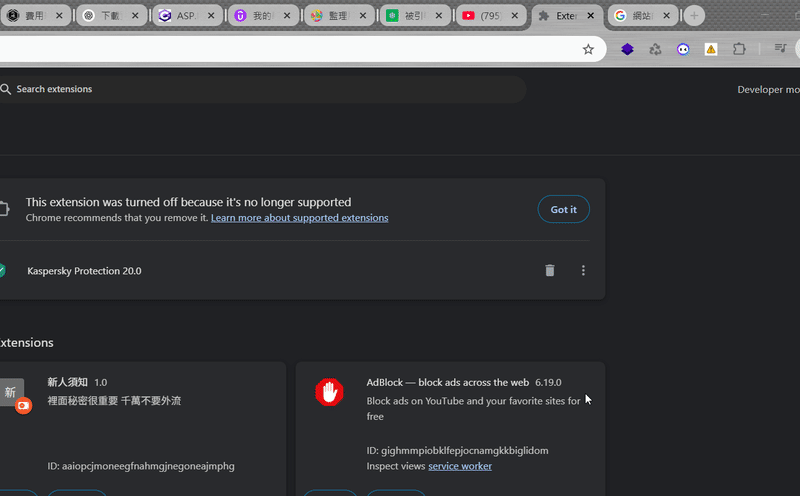Click the AdBlock ID text
Screen dimensions: 800x496
[457, 451]
